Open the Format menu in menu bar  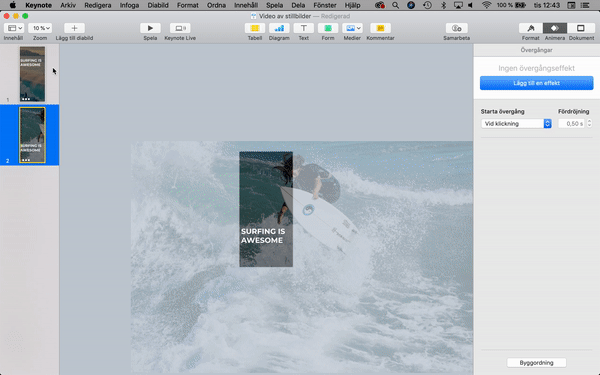[188, 5]
